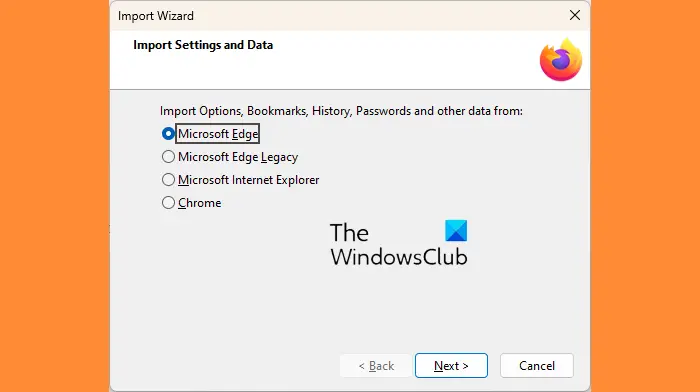Cancel the import wizard
Screen dimensions: 700x392
pos(537,366)
